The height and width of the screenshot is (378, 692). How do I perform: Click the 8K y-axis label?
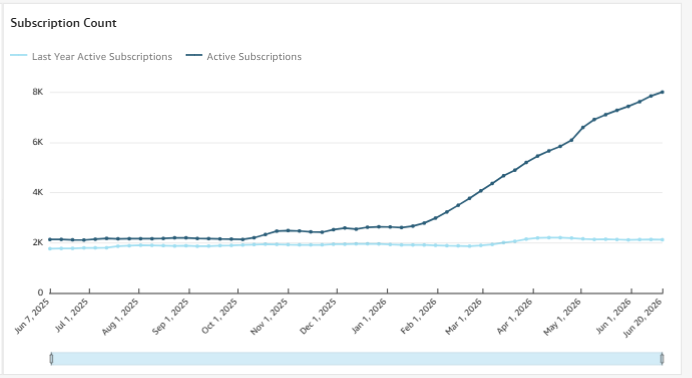point(38,92)
